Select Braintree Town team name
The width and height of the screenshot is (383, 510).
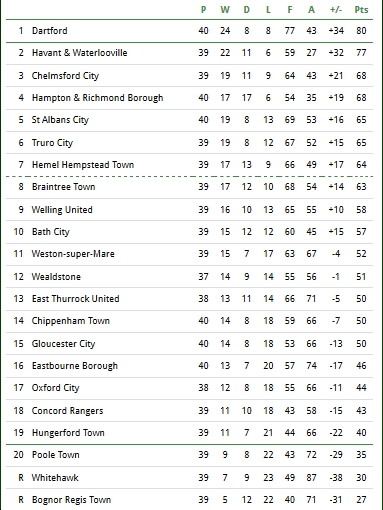click(64, 187)
